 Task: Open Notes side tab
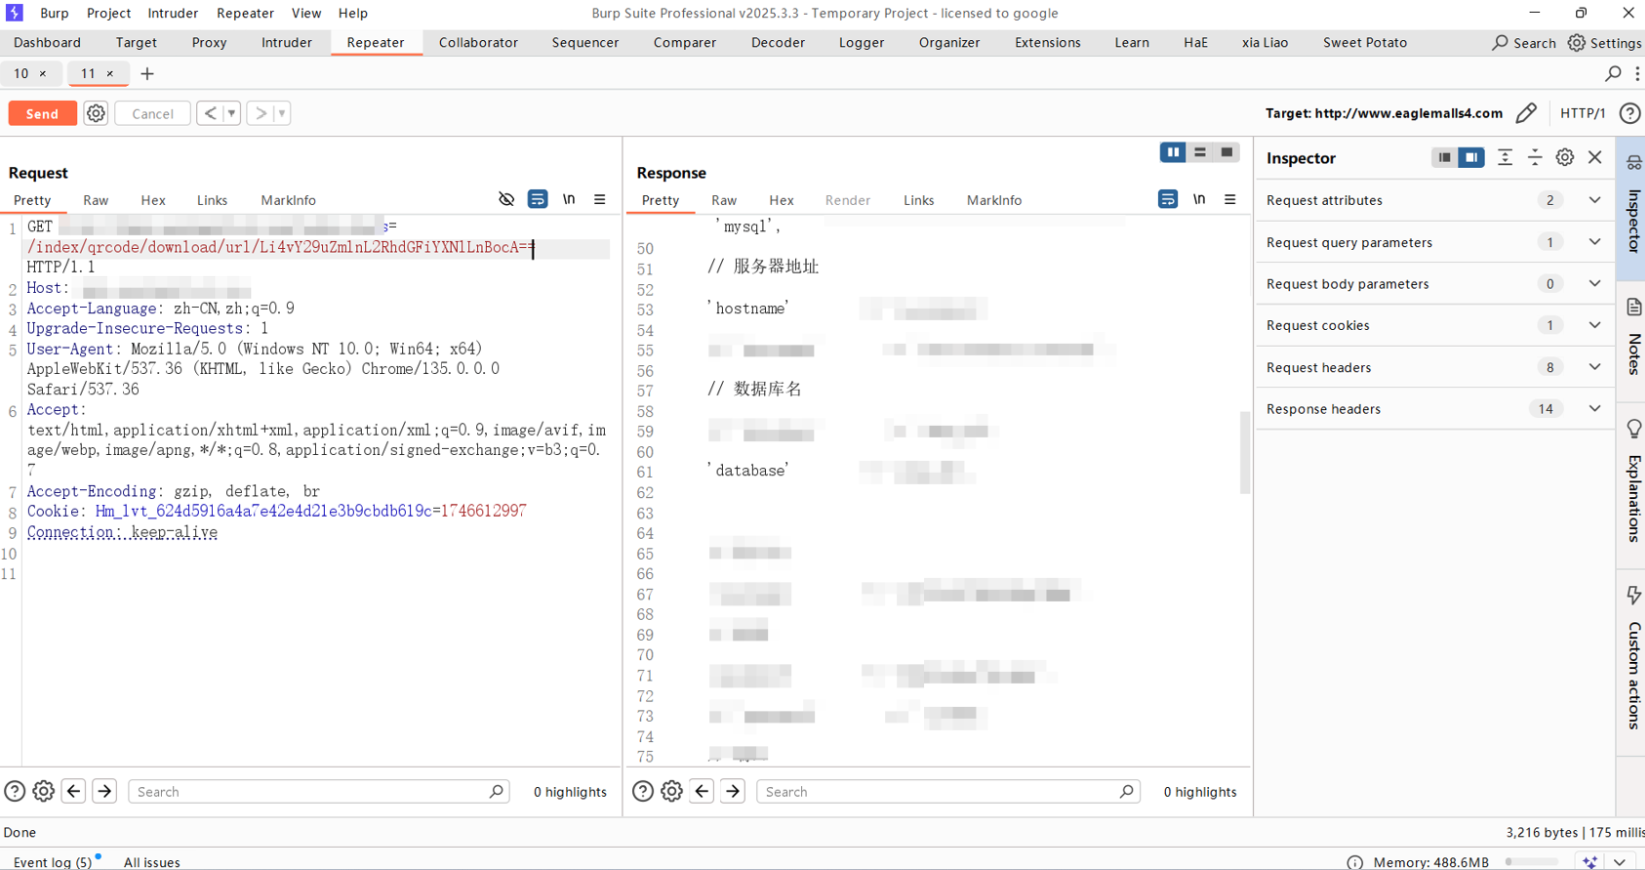click(1632, 340)
